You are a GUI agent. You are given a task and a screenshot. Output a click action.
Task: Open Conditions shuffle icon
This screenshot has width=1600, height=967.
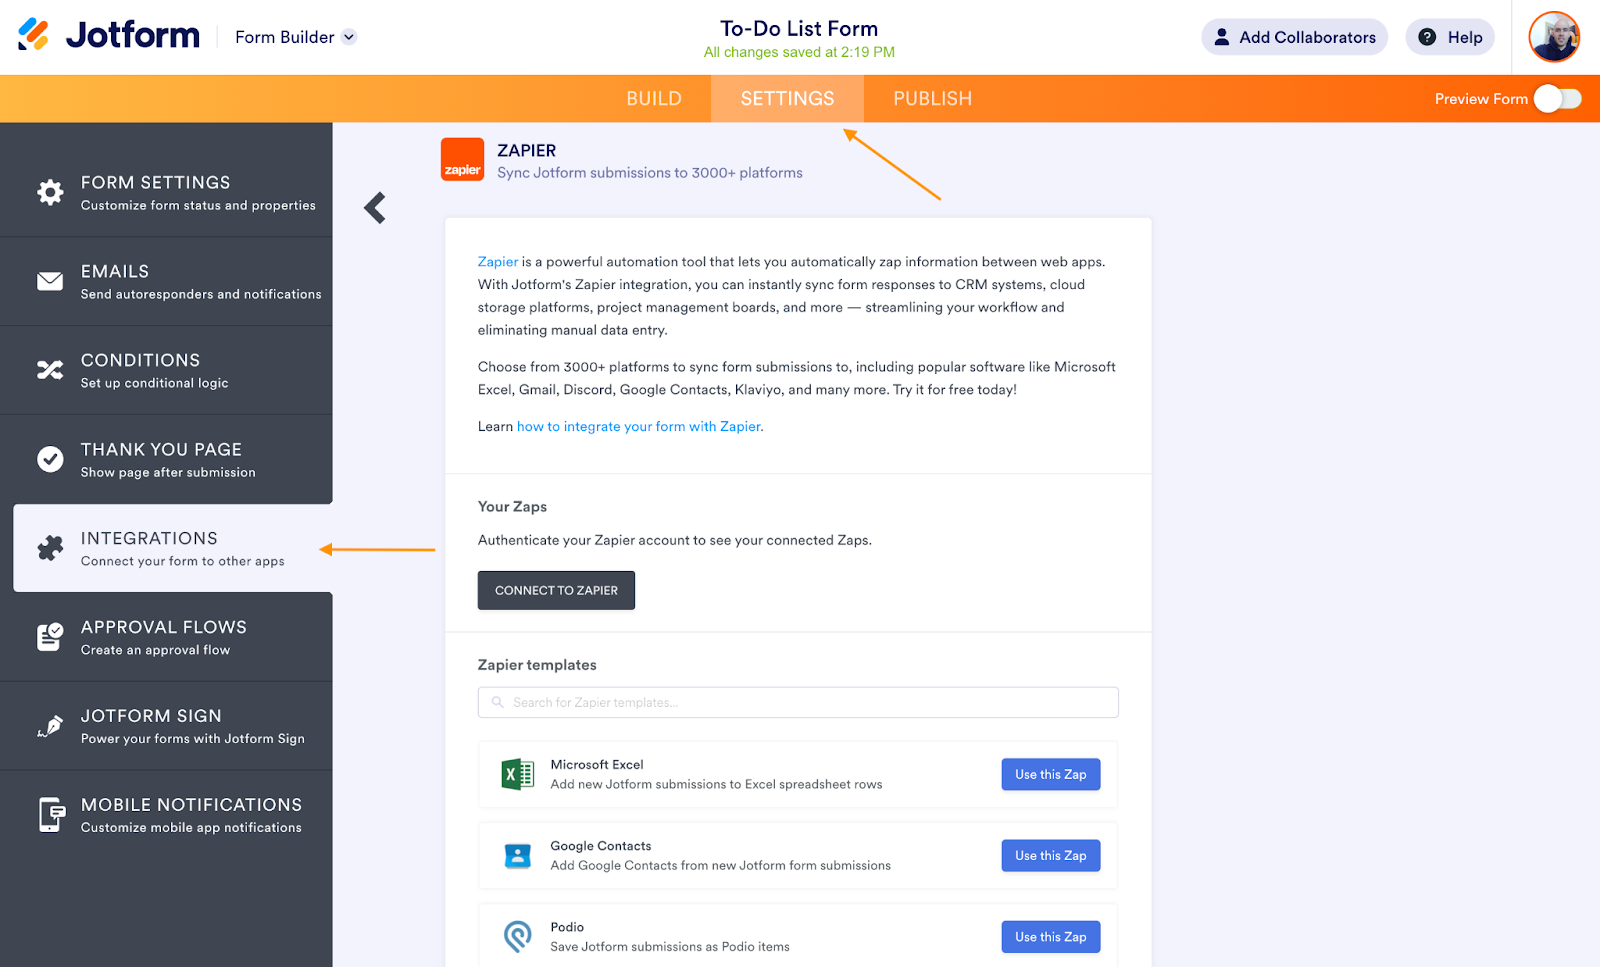click(50, 370)
